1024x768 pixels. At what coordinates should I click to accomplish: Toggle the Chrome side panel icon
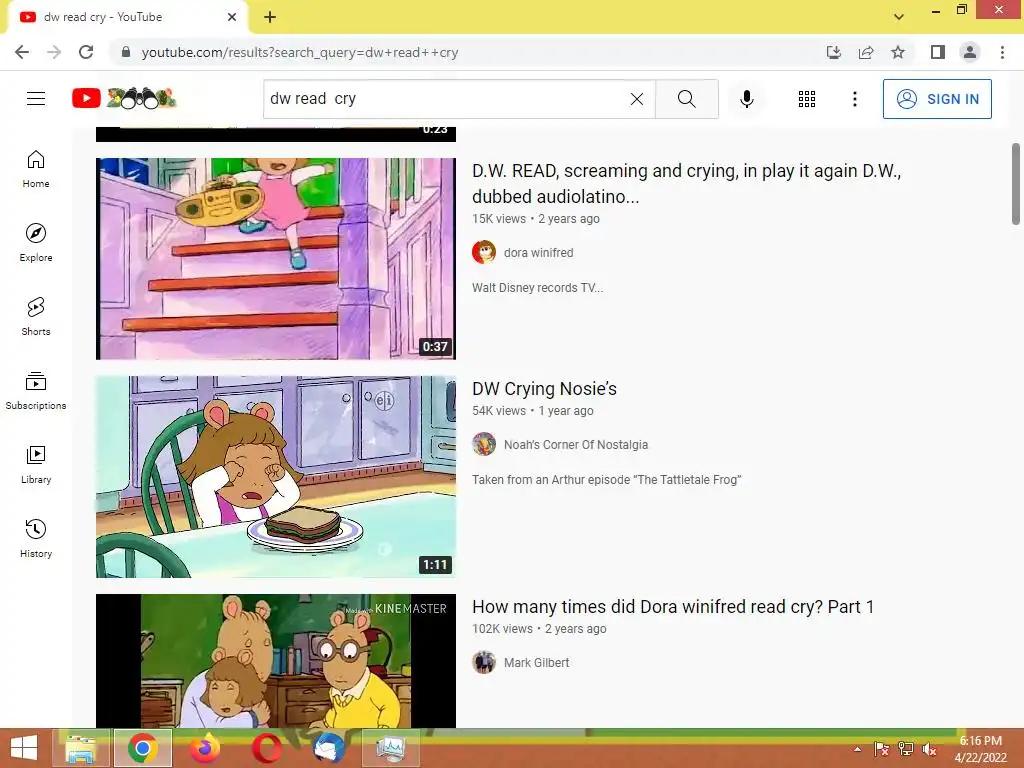pyautogui.click(x=938, y=52)
